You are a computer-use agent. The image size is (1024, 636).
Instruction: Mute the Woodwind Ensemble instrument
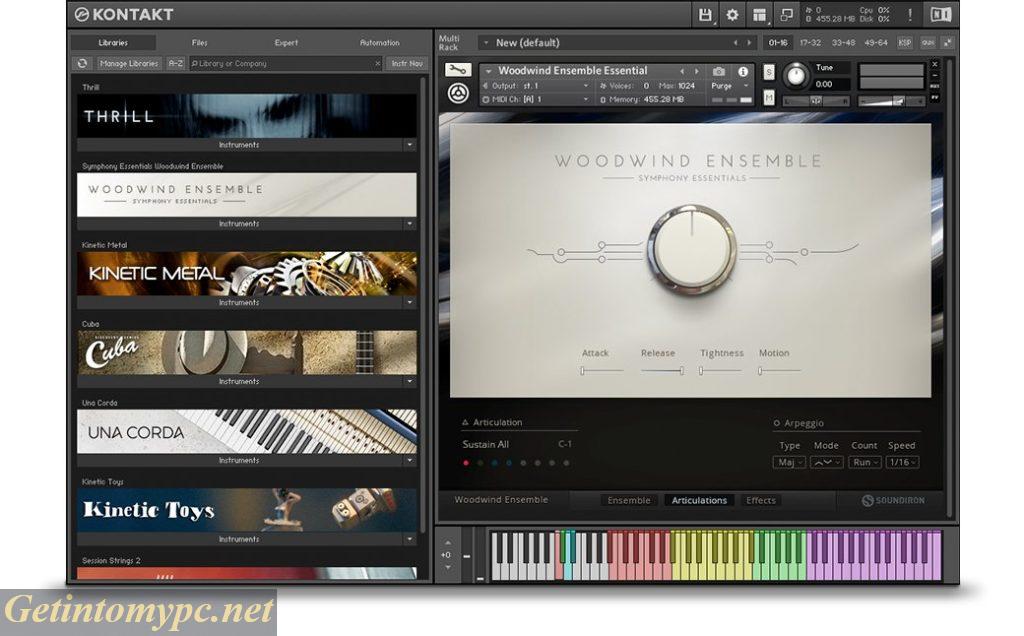769,97
